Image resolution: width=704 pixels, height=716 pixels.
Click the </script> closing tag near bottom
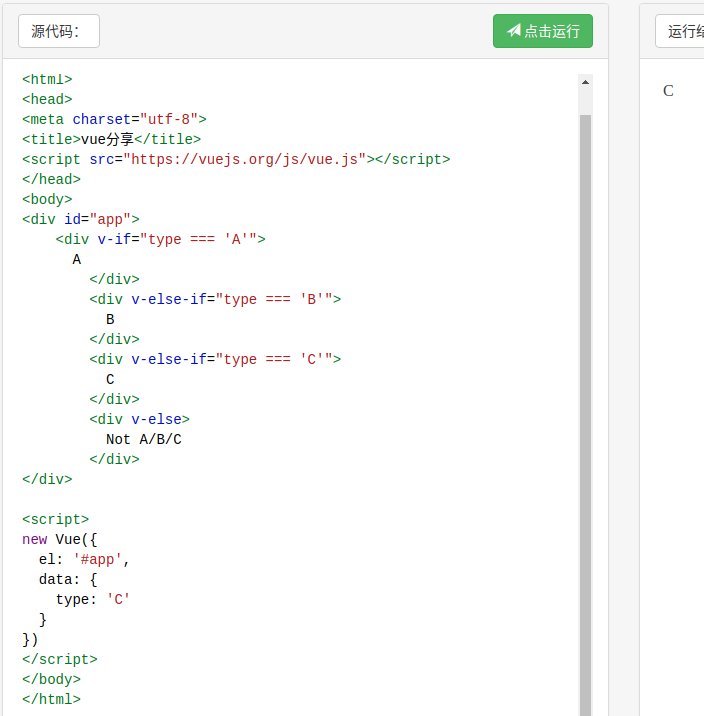click(x=60, y=659)
